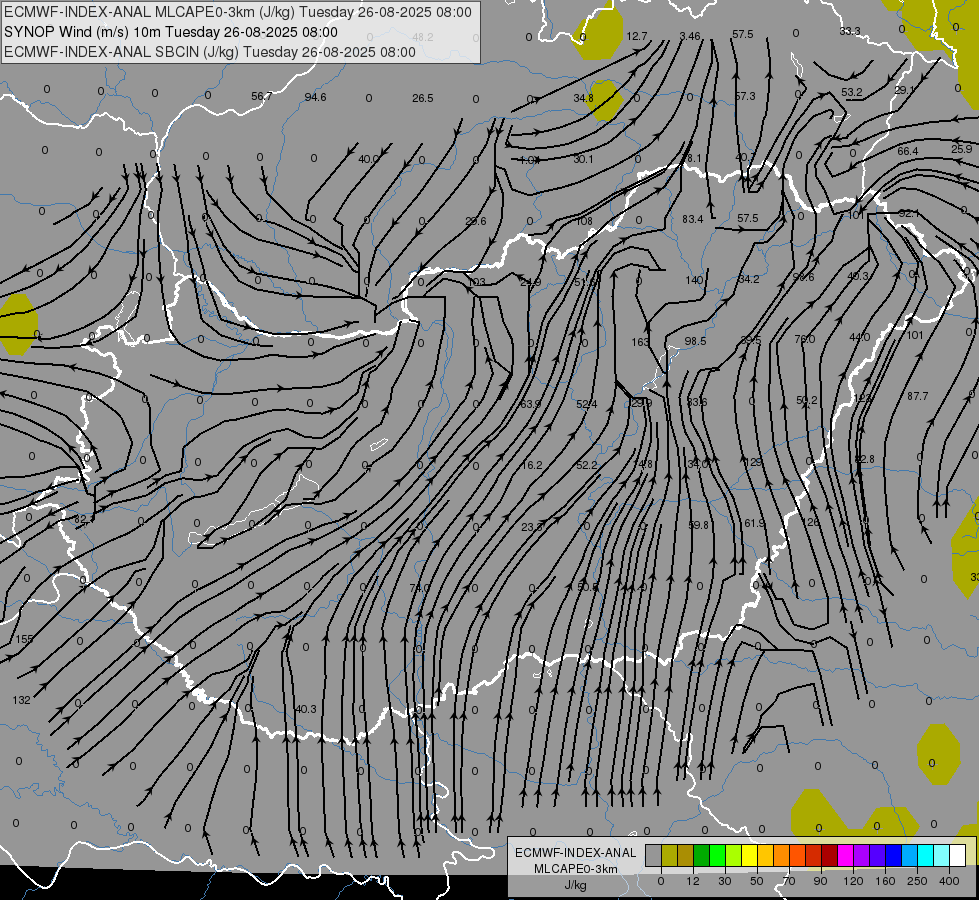
Task: Click the legend tick label 30
Action: (725, 881)
